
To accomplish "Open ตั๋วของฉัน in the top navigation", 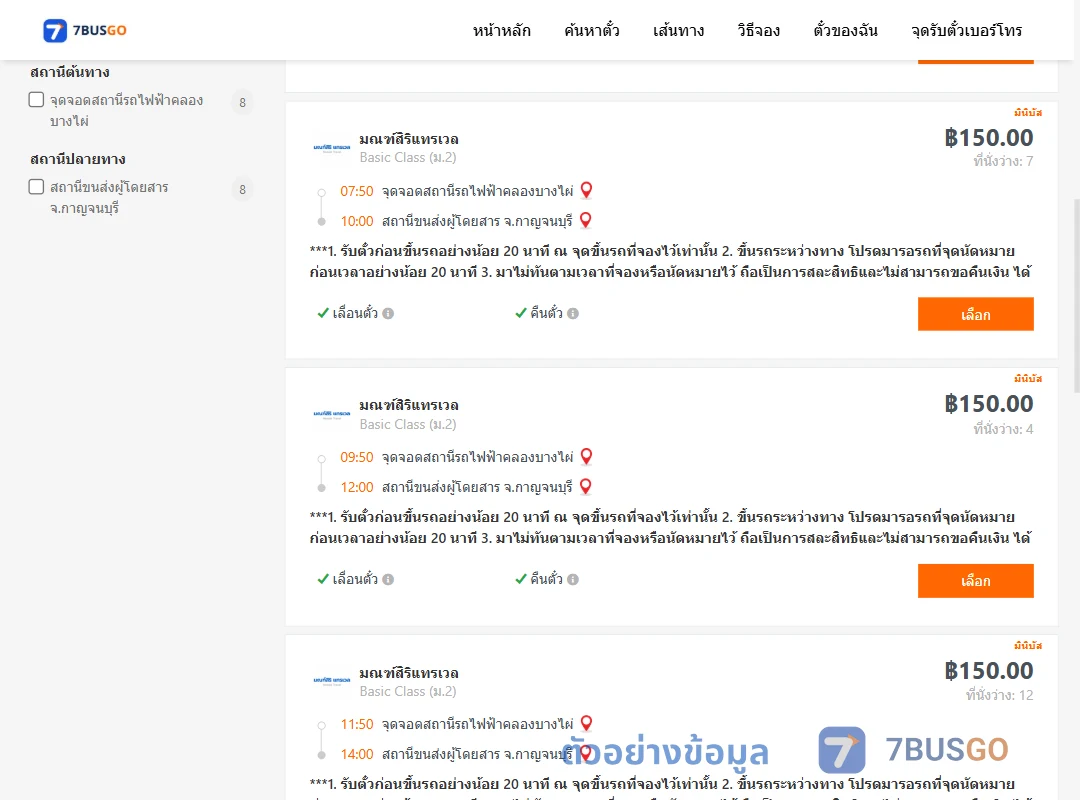I will (845, 30).
